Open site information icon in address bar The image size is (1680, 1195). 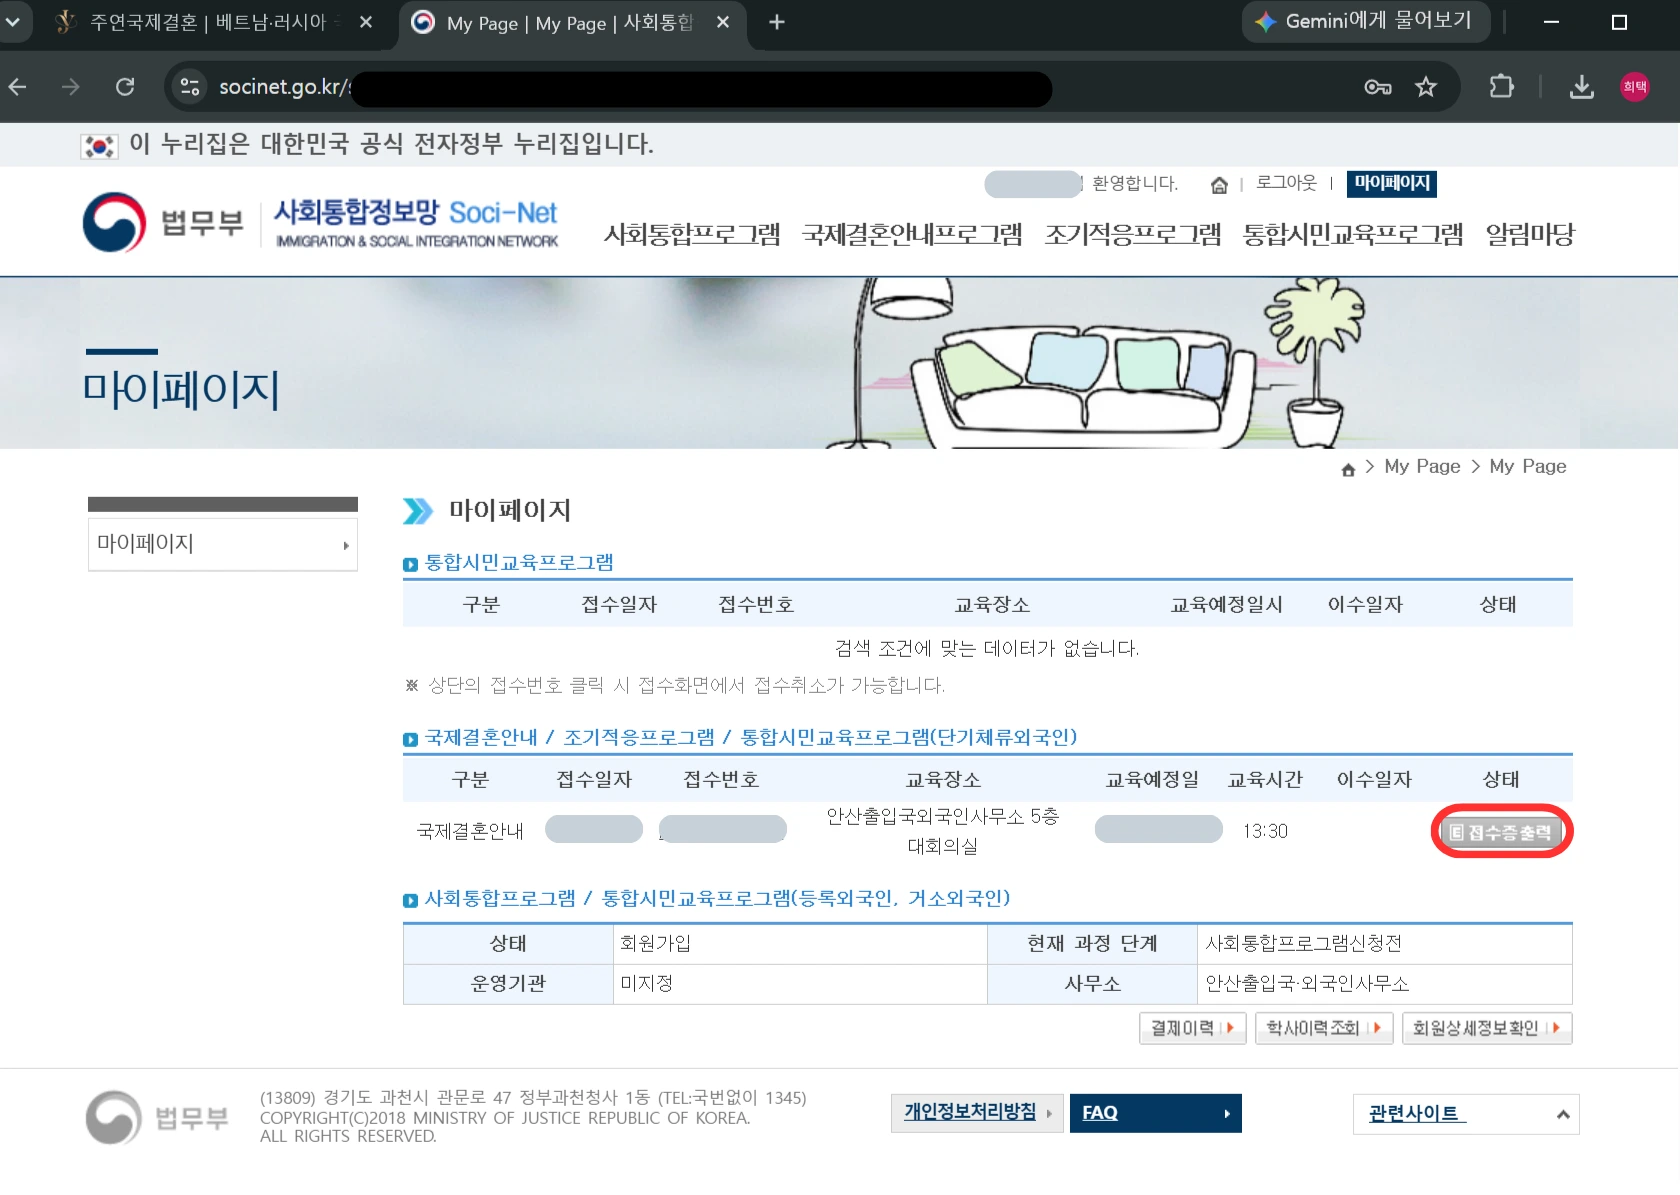coord(190,87)
